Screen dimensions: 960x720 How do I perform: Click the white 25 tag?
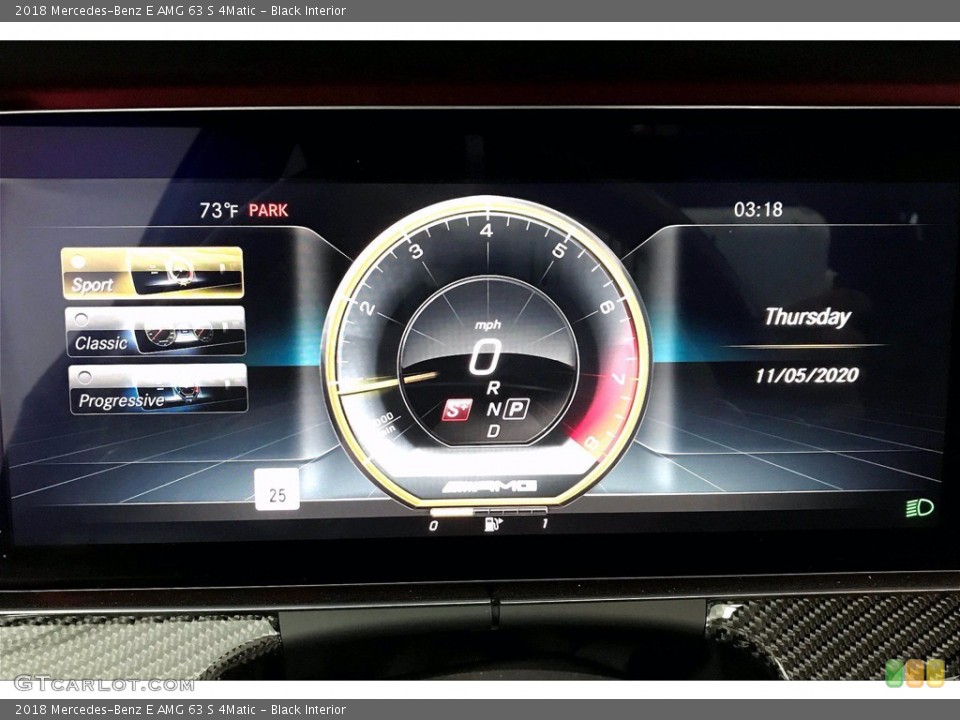click(x=277, y=489)
